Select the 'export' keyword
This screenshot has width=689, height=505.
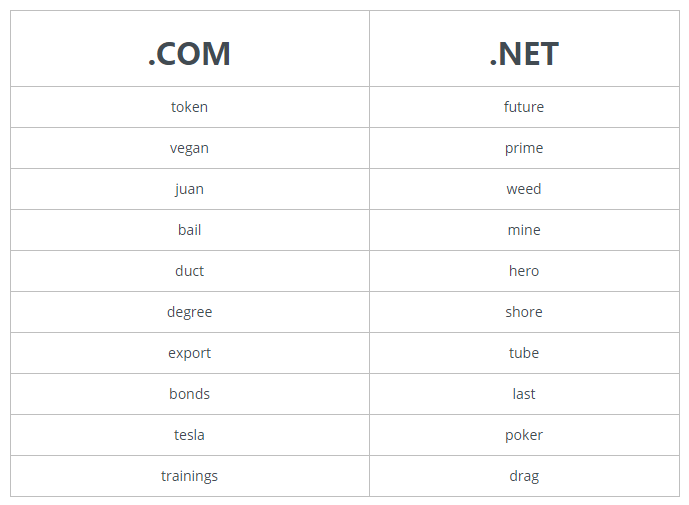(x=189, y=353)
